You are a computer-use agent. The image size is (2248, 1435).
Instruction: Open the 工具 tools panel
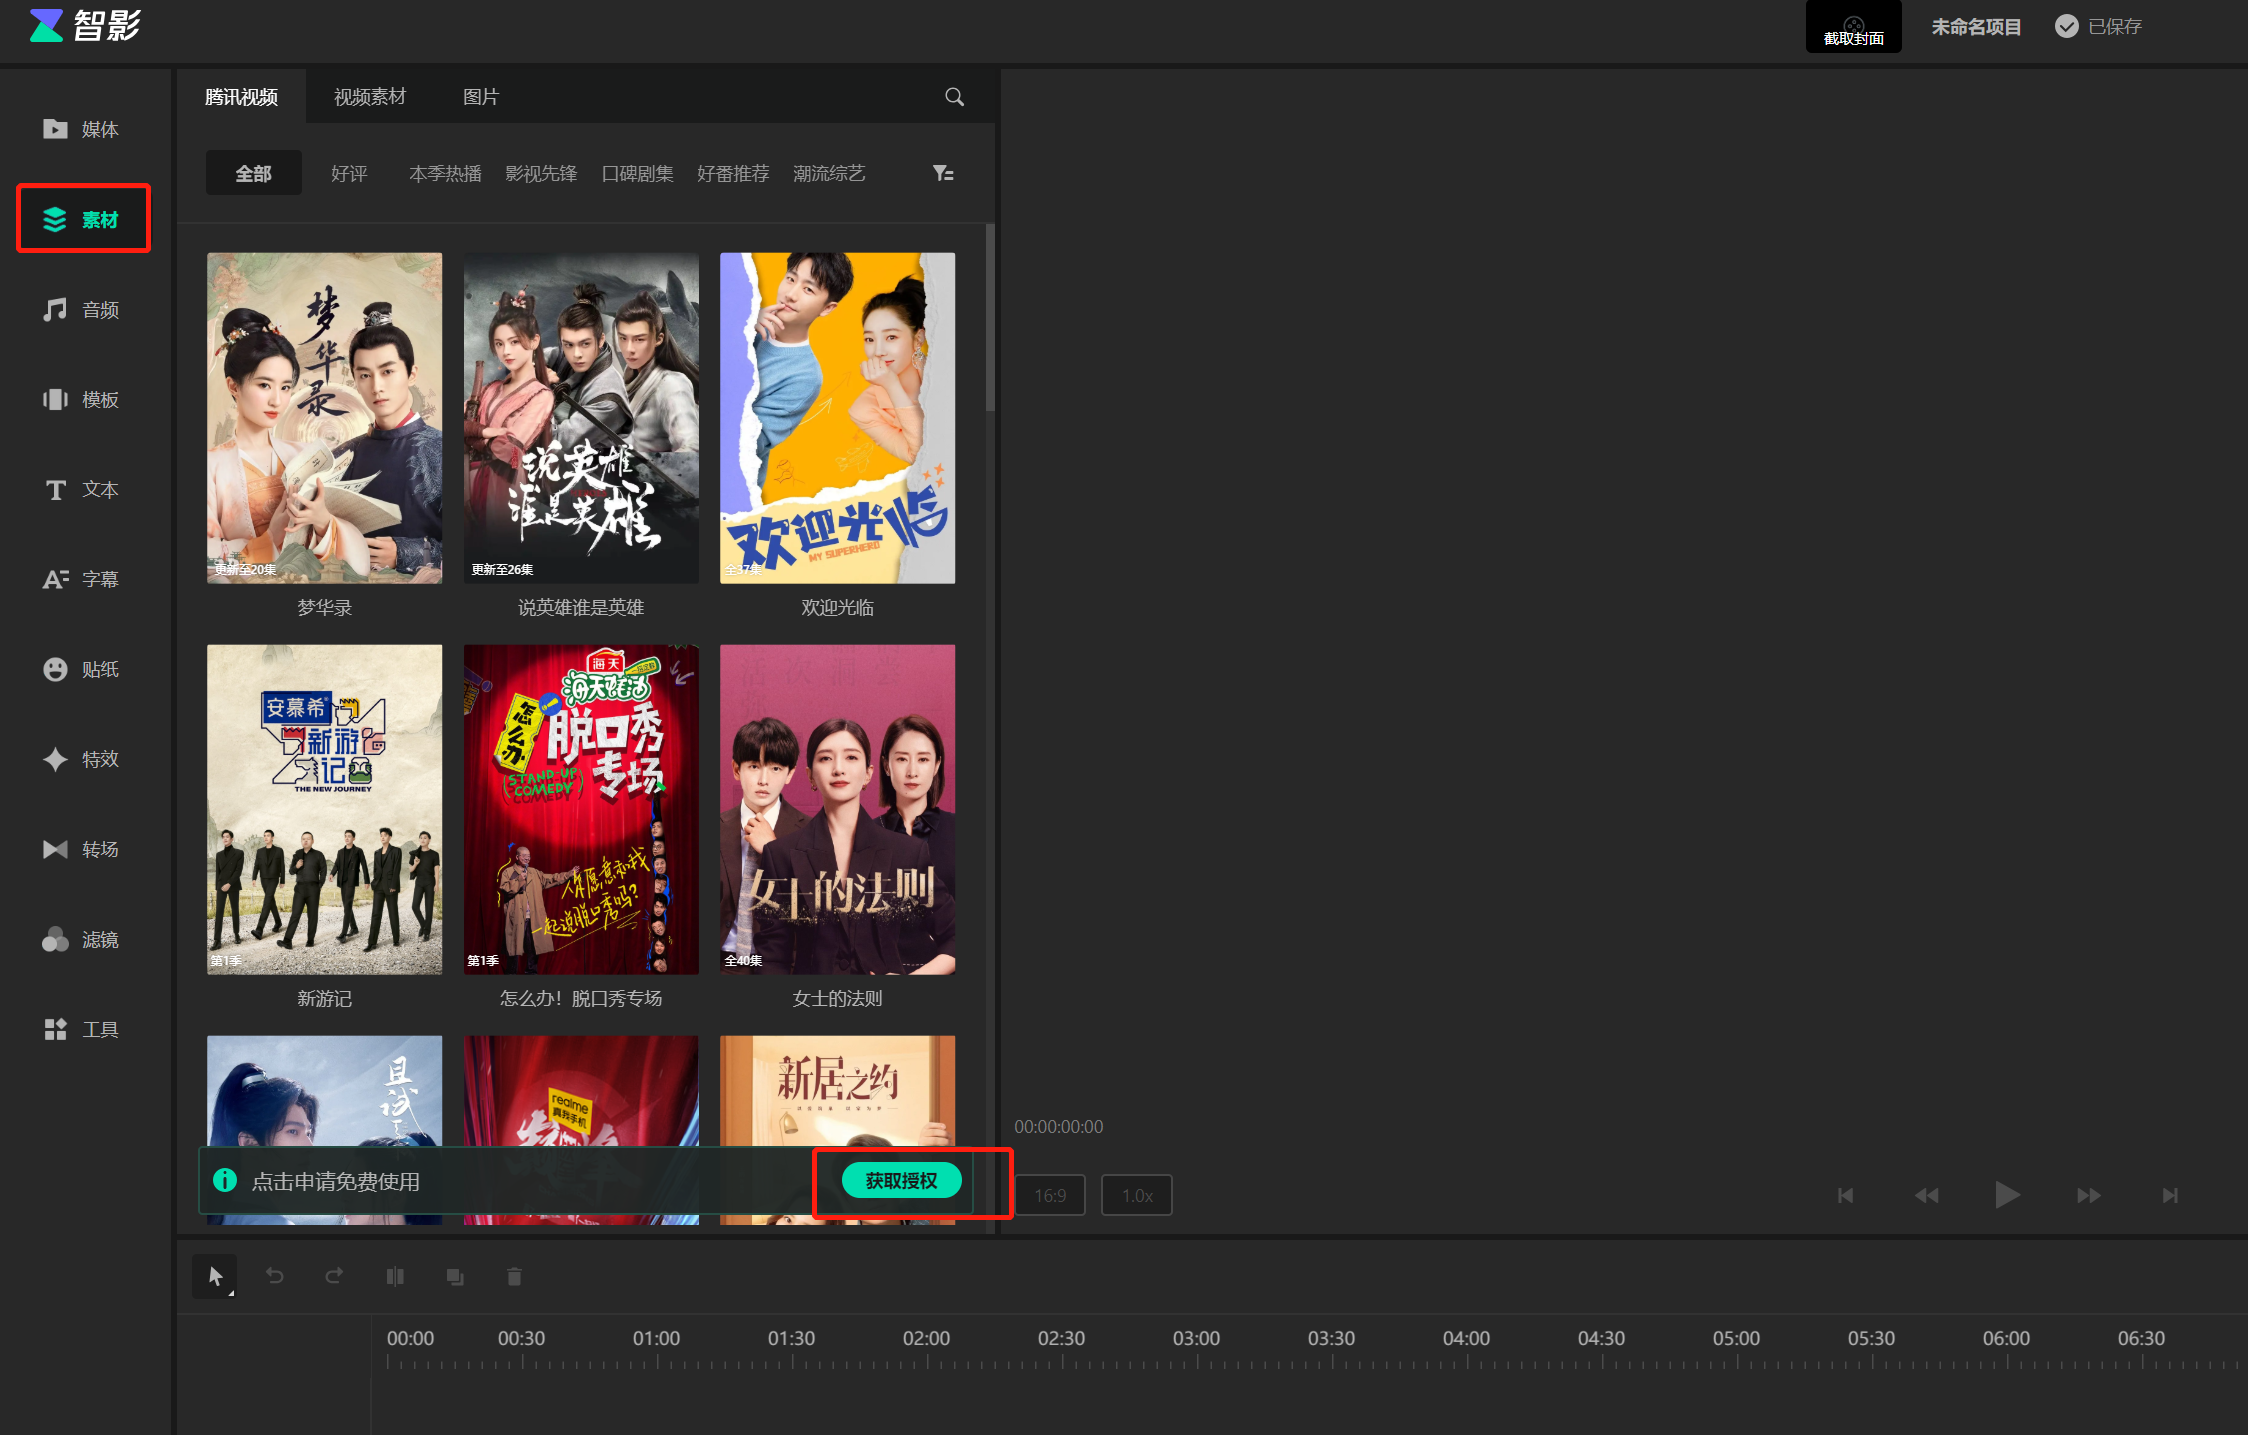81,1030
